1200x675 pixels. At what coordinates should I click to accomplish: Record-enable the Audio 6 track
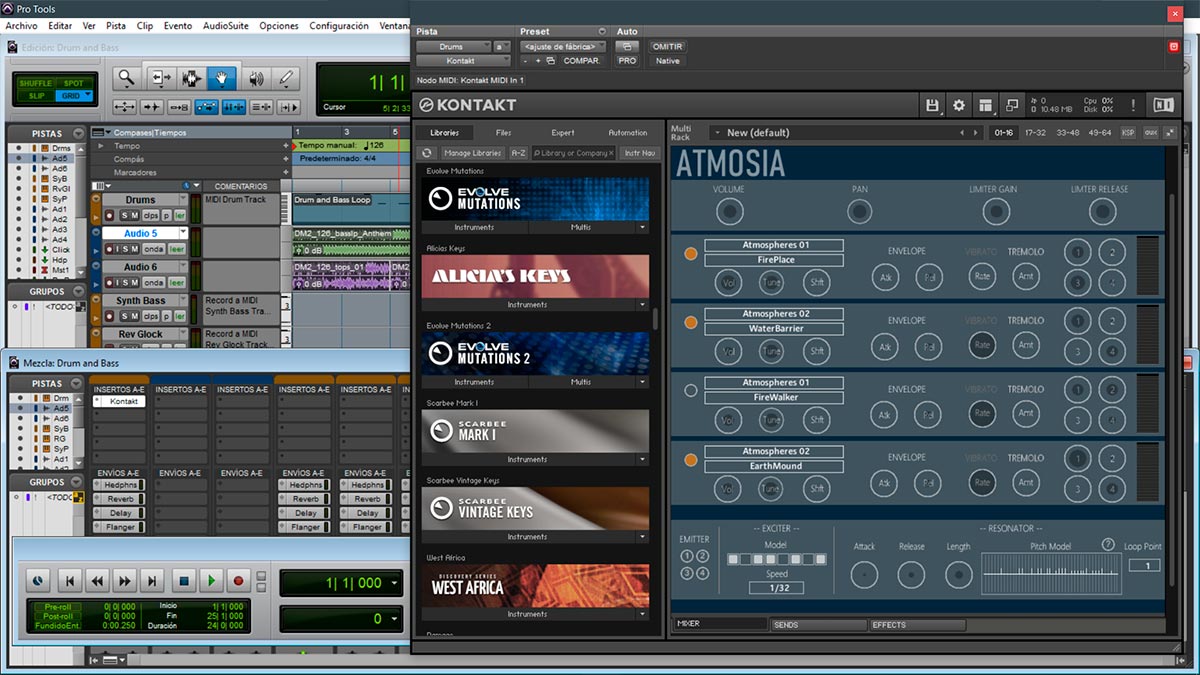[x=110, y=283]
